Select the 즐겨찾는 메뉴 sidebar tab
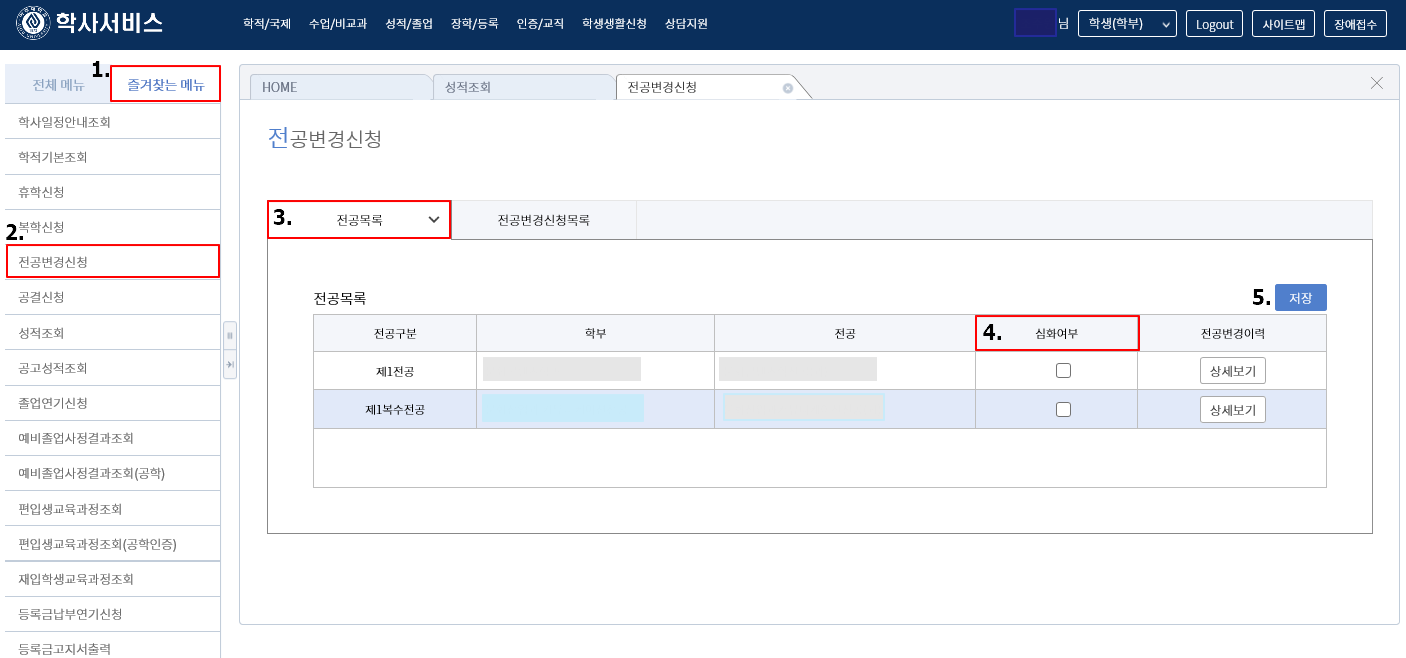The image size is (1406, 658). (165, 85)
